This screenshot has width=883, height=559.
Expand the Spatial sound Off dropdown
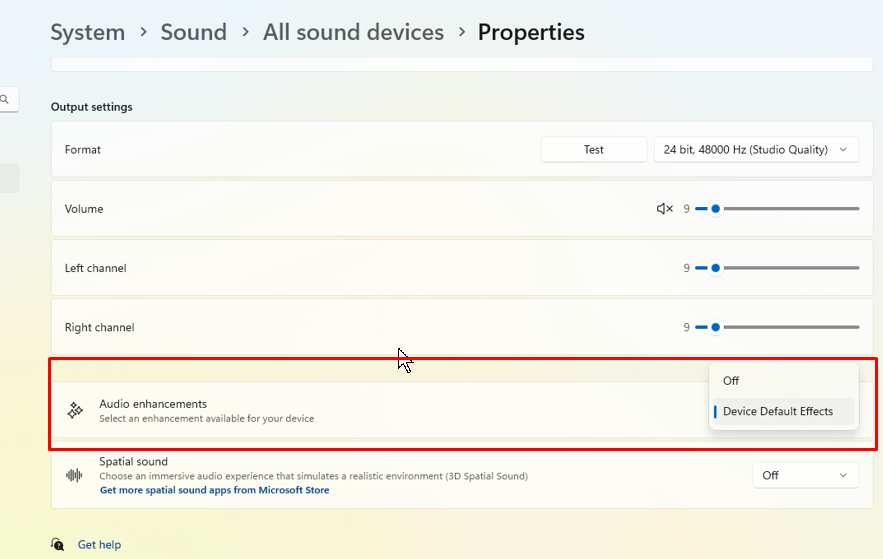point(805,476)
